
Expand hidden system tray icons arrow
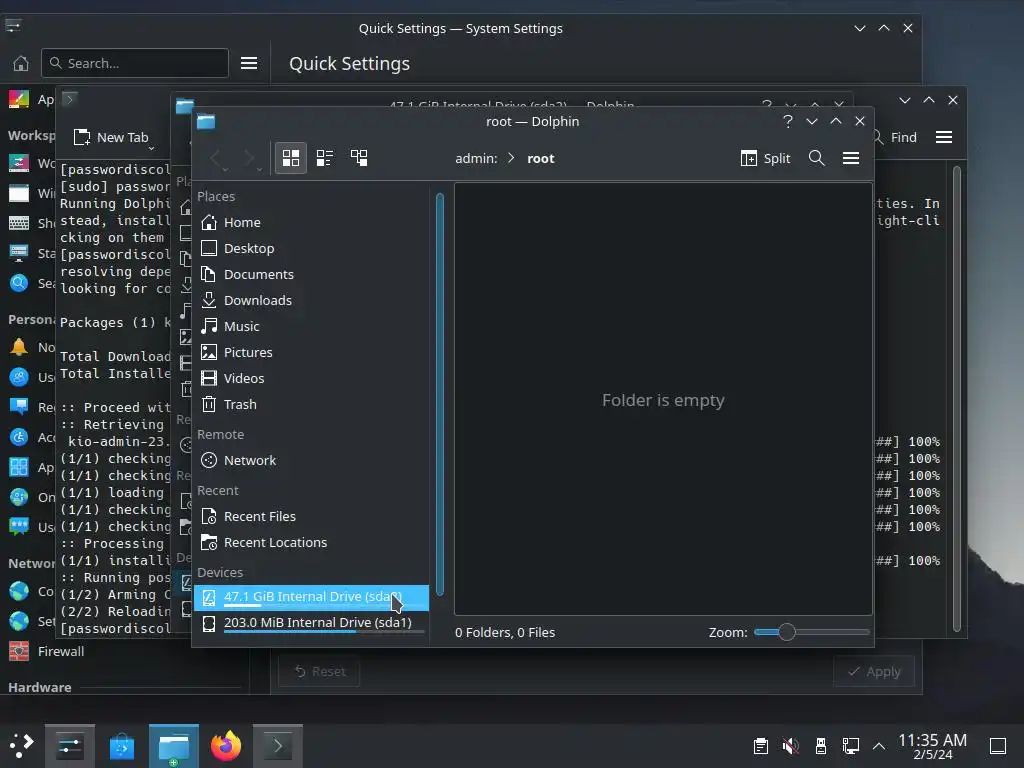(x=879, y=745)
